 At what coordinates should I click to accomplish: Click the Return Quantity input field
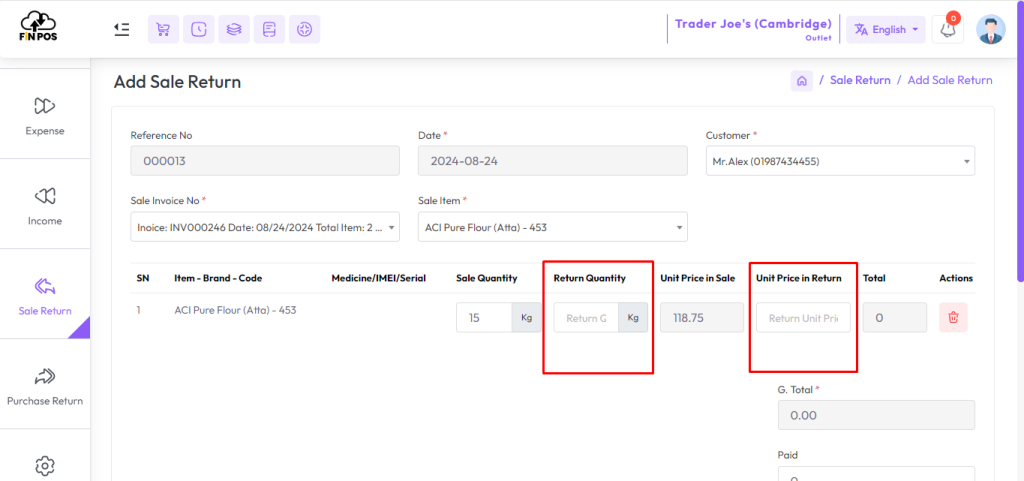point(586,318)
